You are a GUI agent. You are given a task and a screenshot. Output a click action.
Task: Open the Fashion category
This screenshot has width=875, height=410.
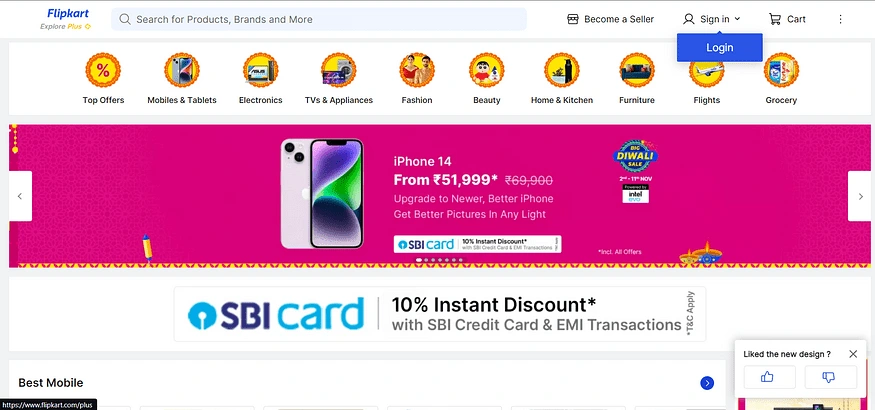click(x=417, y=79)
